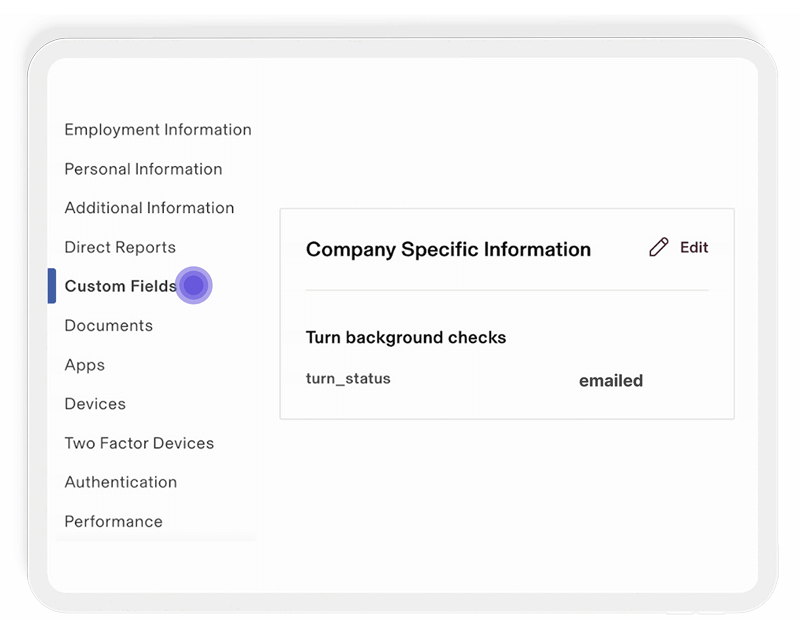Click the pencil Edit icon
The width and height of the screenshot is (800, 620).
pos(658,246)
